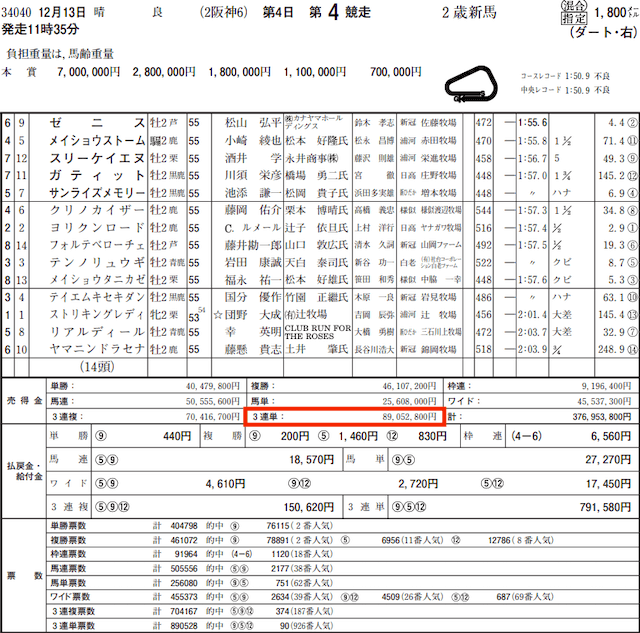Select the 馬連 payout 18,570円
Viewport: 640px width, 633px height.
point(302,460)
